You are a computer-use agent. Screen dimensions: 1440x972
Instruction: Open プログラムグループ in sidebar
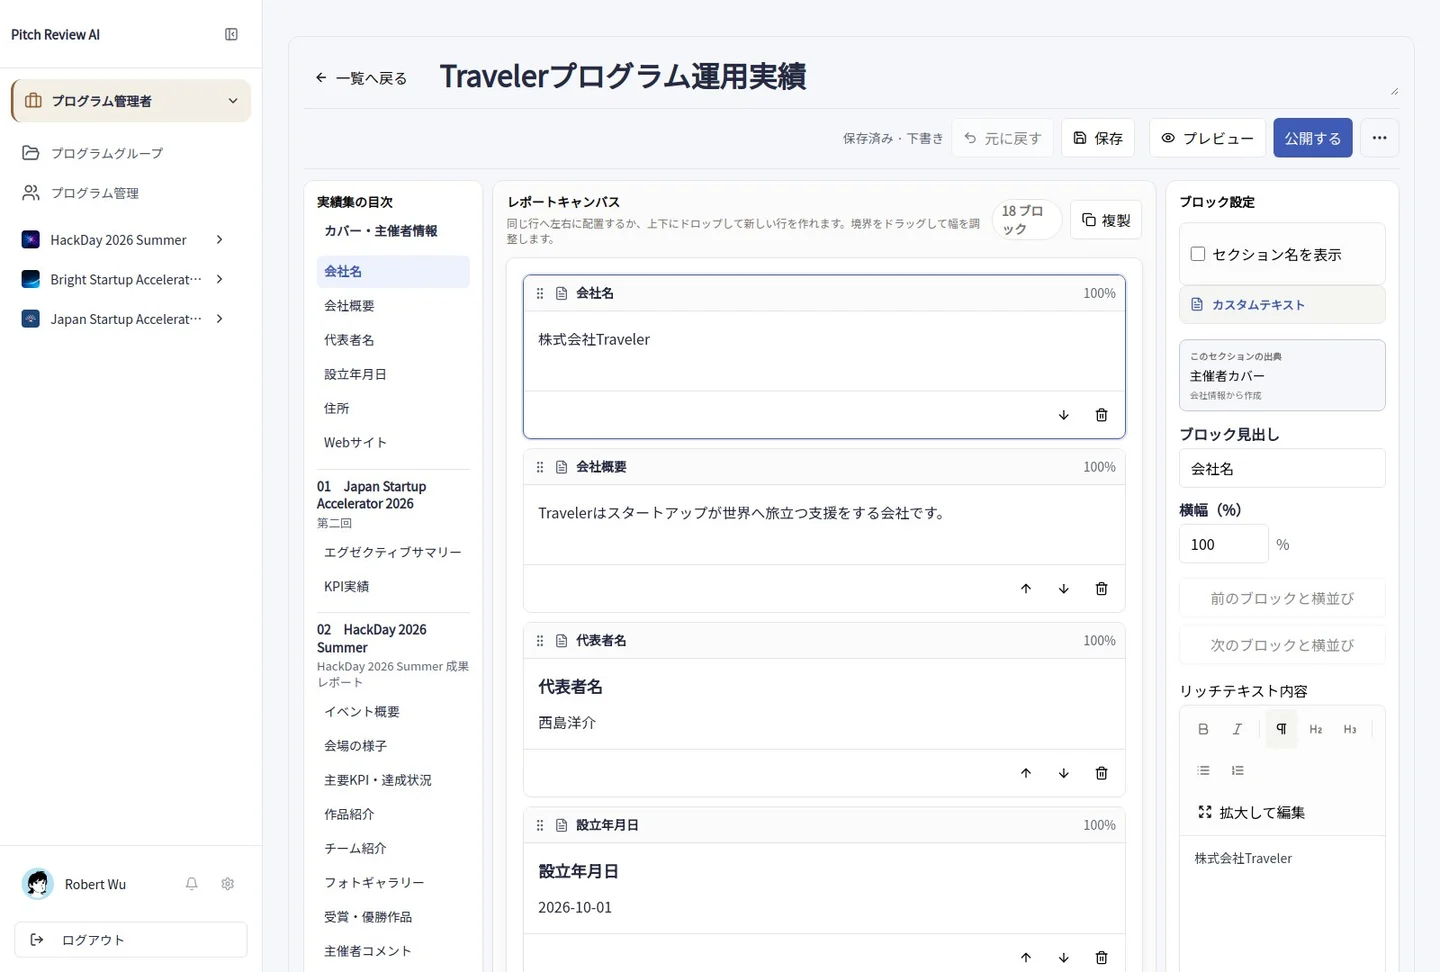point(131,153)
